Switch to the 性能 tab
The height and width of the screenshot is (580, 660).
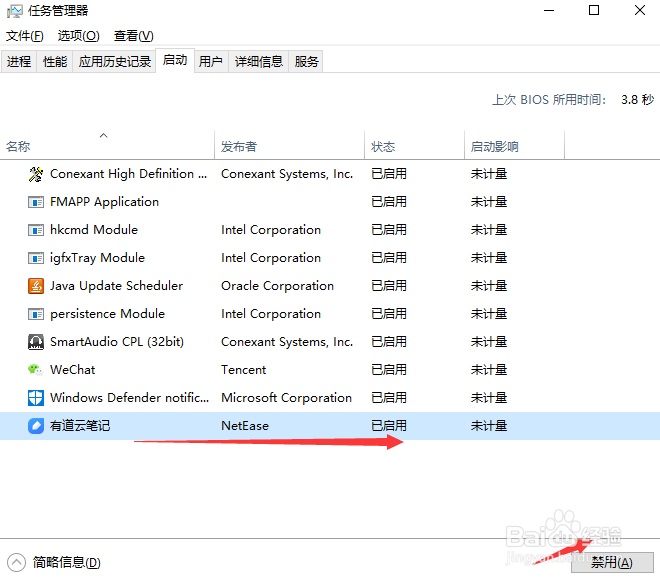point(55,62)
